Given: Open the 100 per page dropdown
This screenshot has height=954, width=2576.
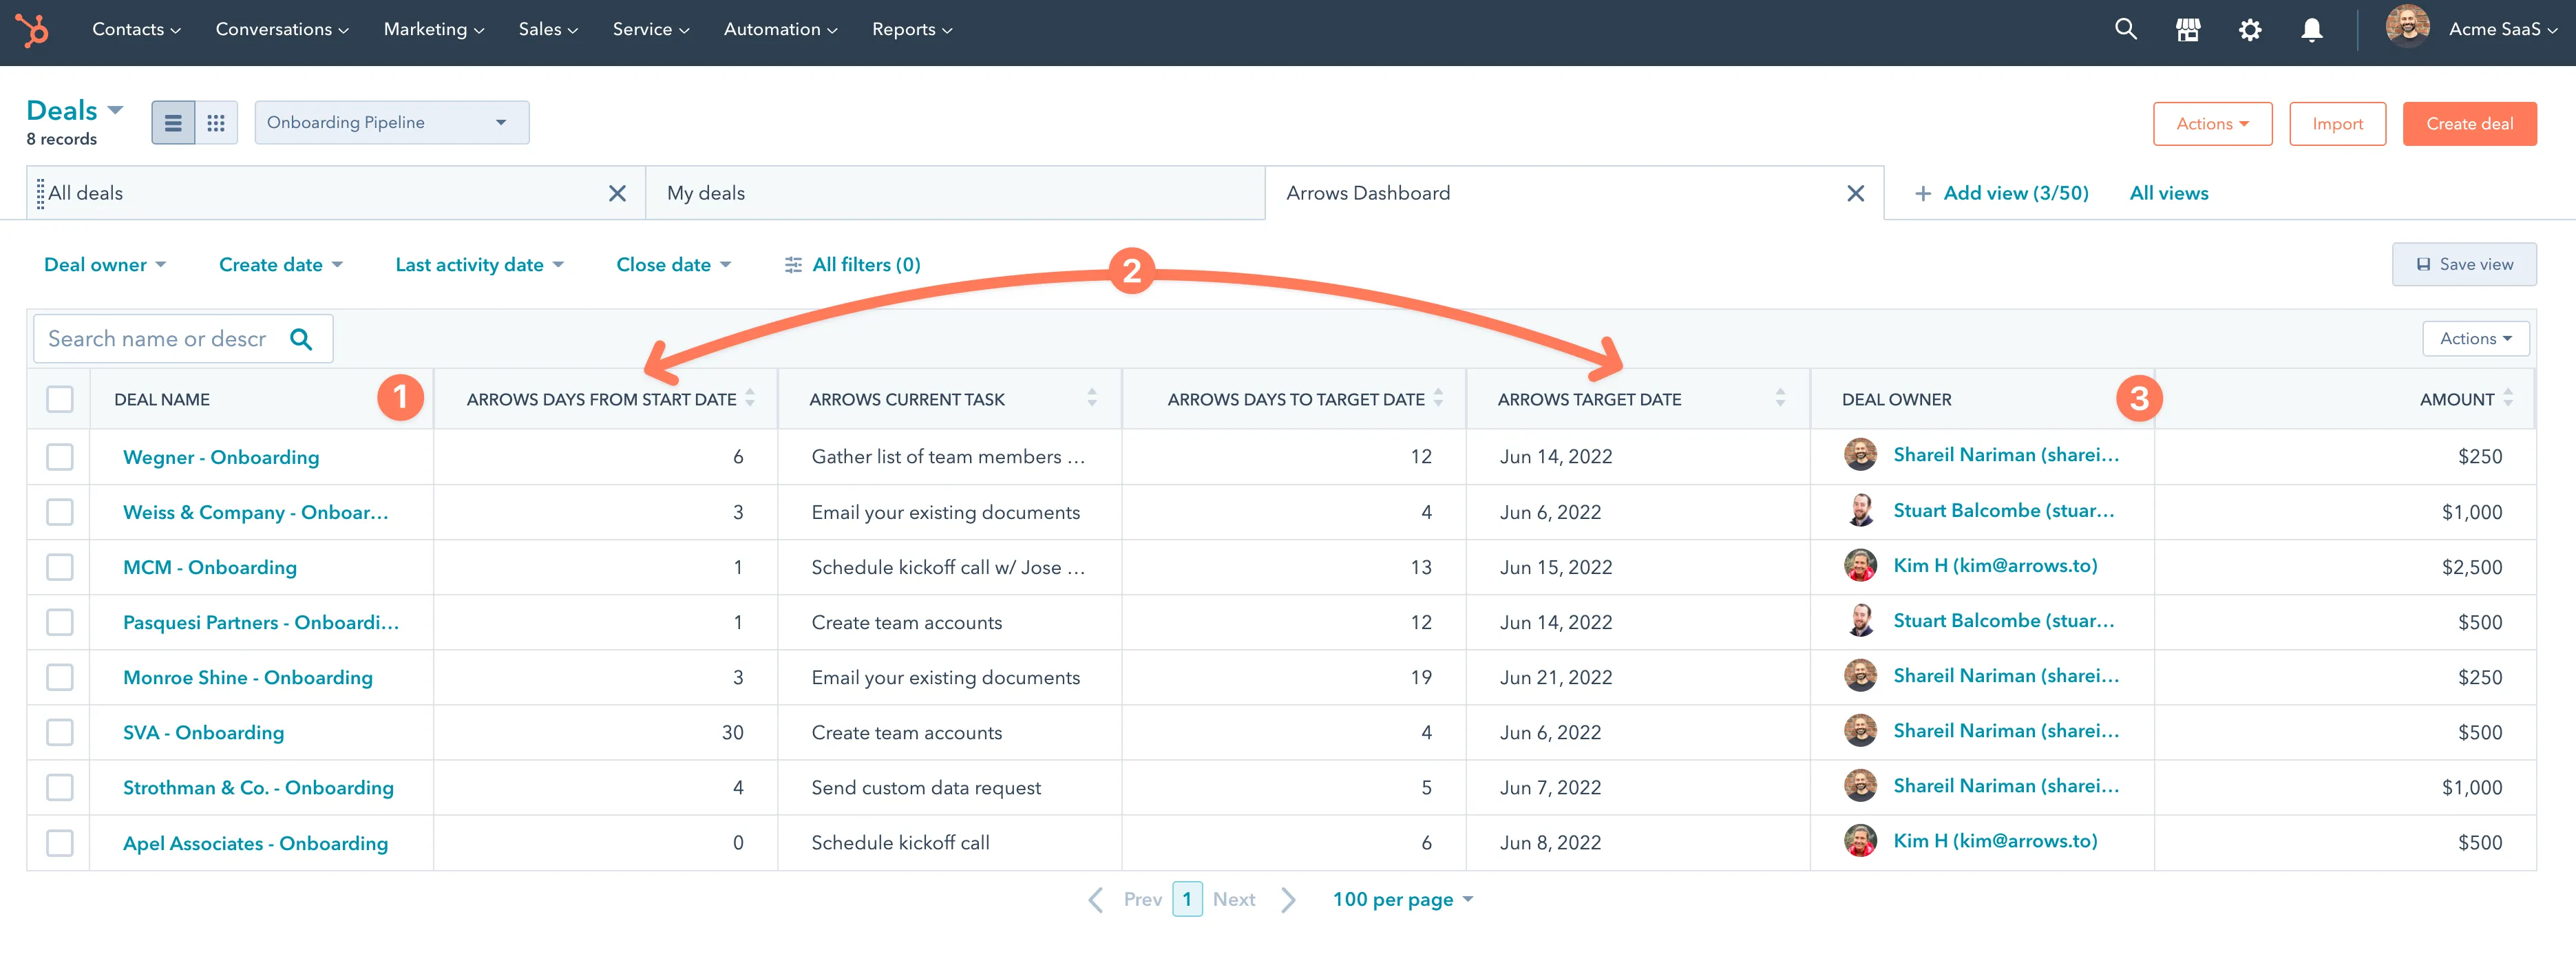Looking at the screenshot, I should click(1400, 899).
